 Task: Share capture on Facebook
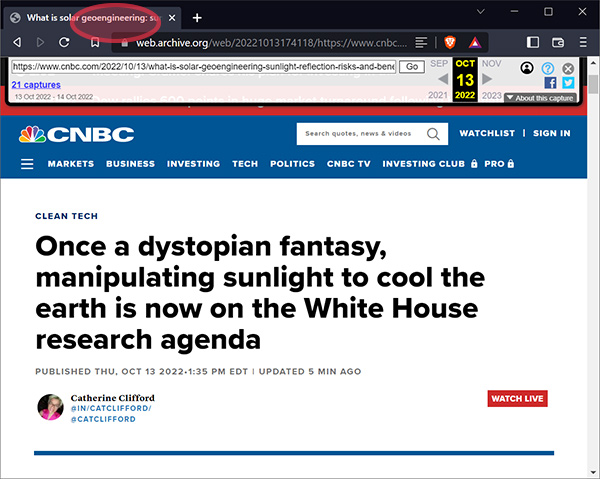[x=550, y=83]
